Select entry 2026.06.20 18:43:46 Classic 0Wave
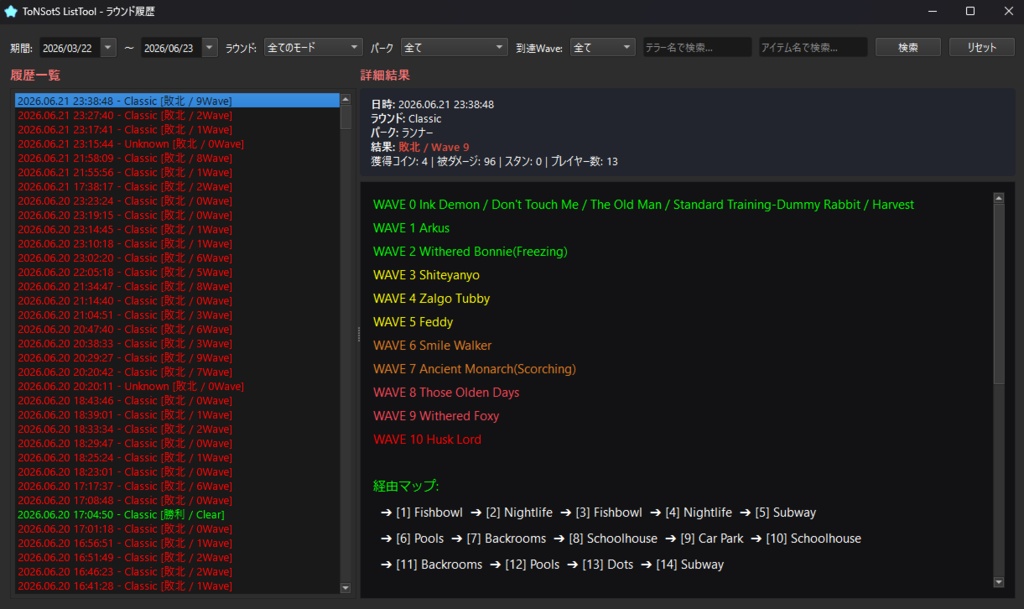Image resolution: width=1024 pixels, height=609 pixels. 177,401
